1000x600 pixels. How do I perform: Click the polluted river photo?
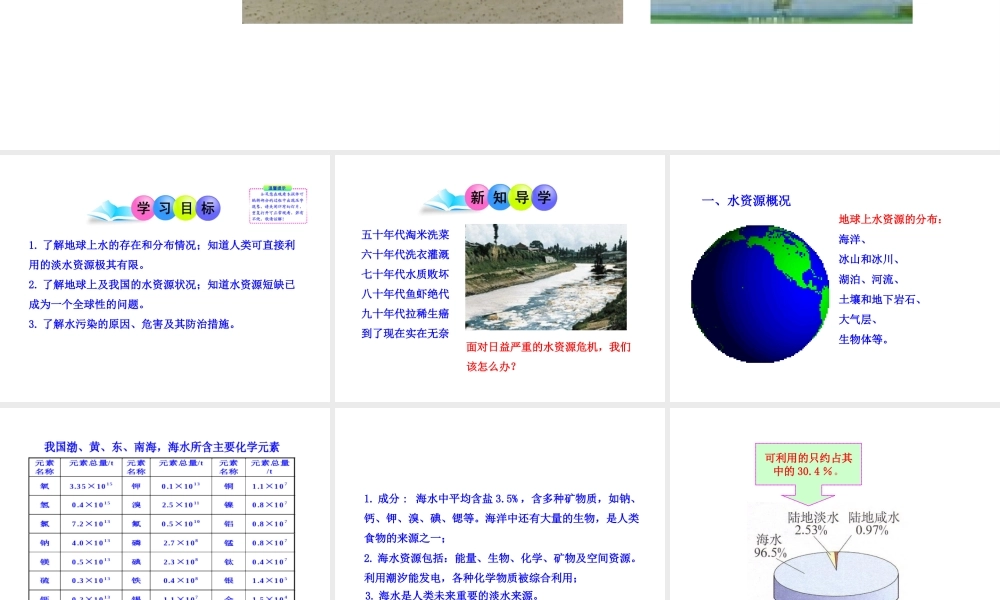coord(546,277)
